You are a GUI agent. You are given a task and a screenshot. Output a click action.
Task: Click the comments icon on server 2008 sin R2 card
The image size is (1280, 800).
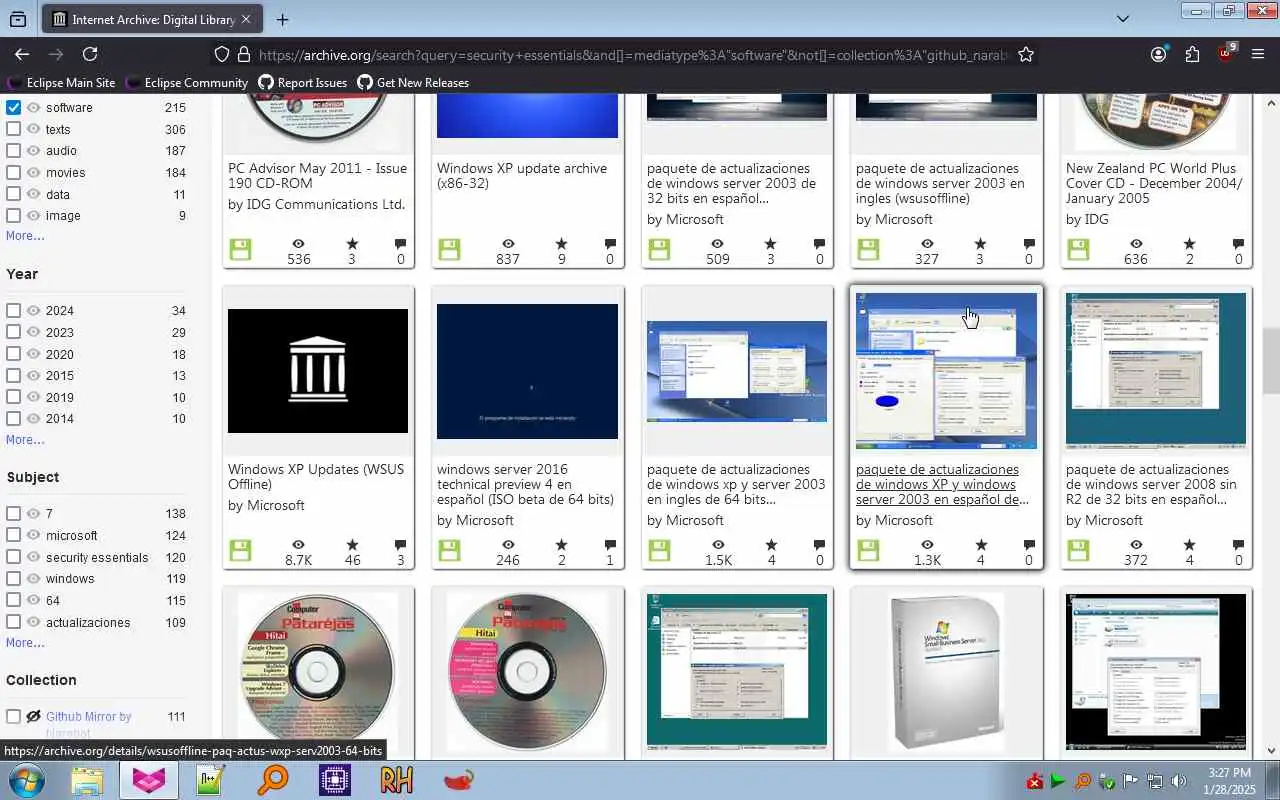(x=1238, y=545)
